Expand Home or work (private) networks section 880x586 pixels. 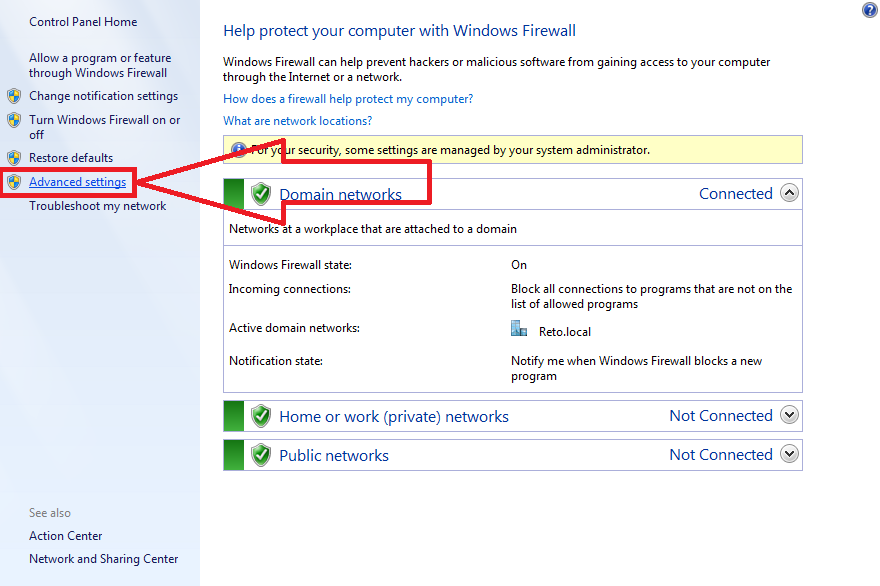pyautogui.click(x=790, y=415)
